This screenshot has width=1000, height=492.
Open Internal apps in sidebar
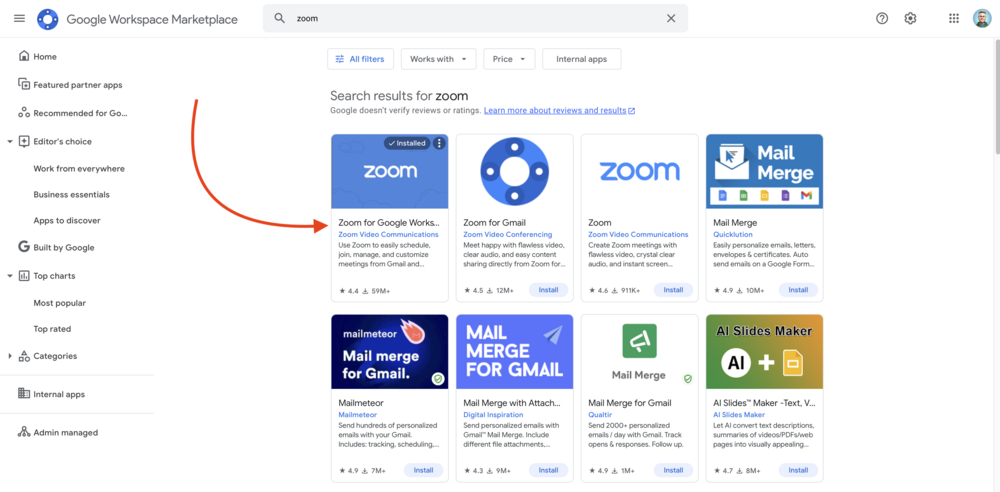pos(59,394)
